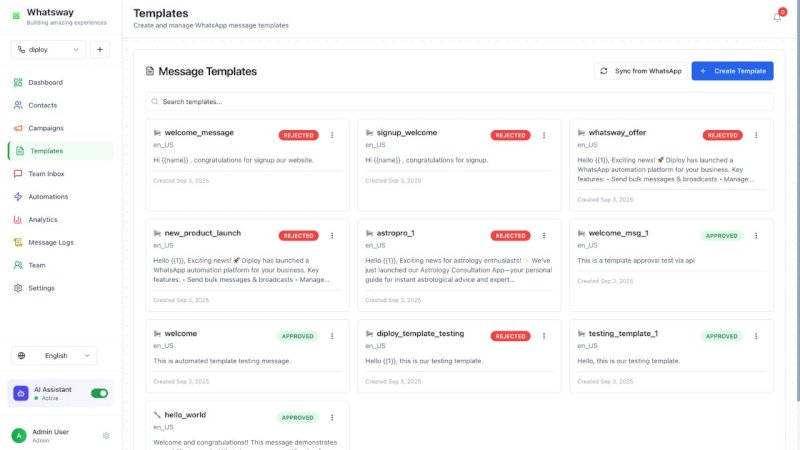Open three-dot menu on signup_welcome card
The image size is (800, 450).
click(x=544, y=135)
